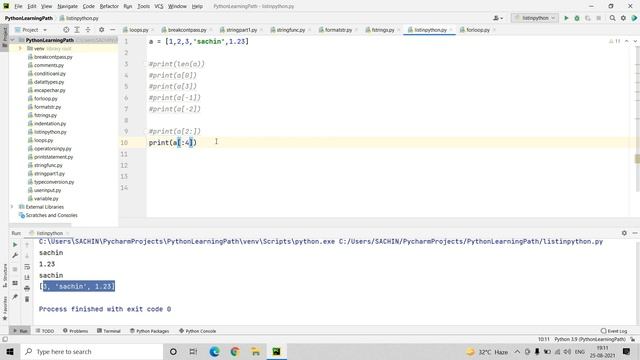Open the run configuration dropdown
This screenshot has height=360, width=640.
(x=535, y=18)
